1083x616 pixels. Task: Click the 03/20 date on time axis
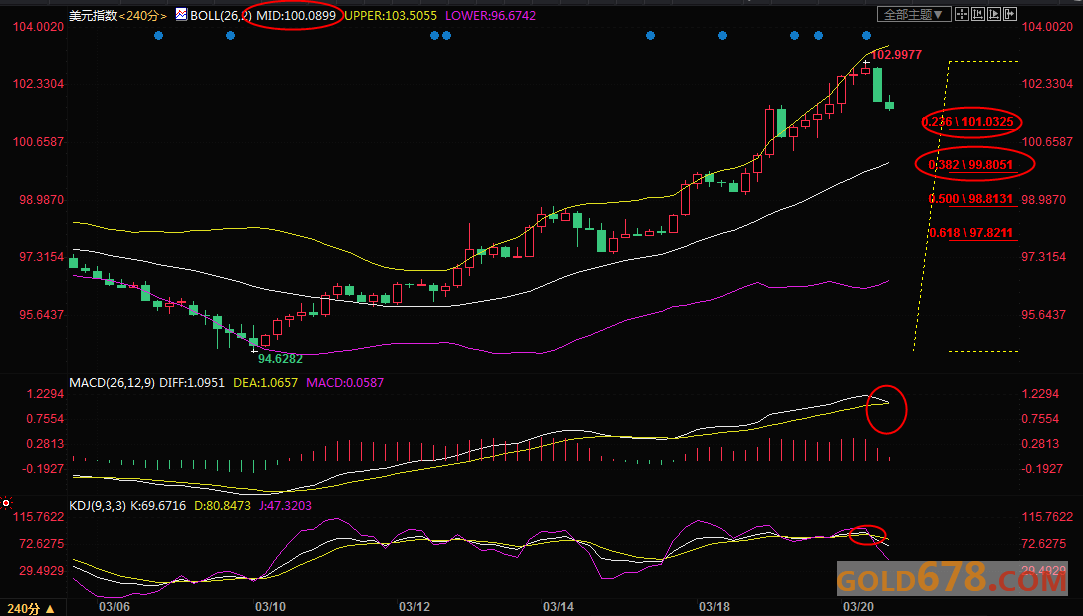(858, 606)
